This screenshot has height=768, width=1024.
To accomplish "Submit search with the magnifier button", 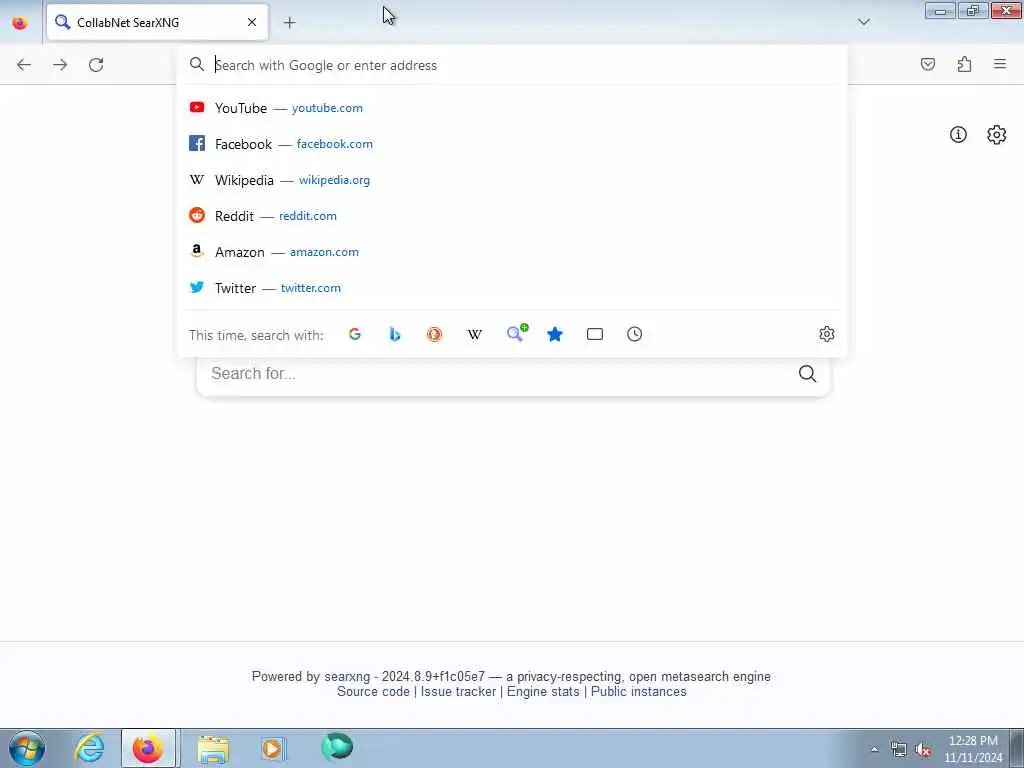I will point(807,374).
